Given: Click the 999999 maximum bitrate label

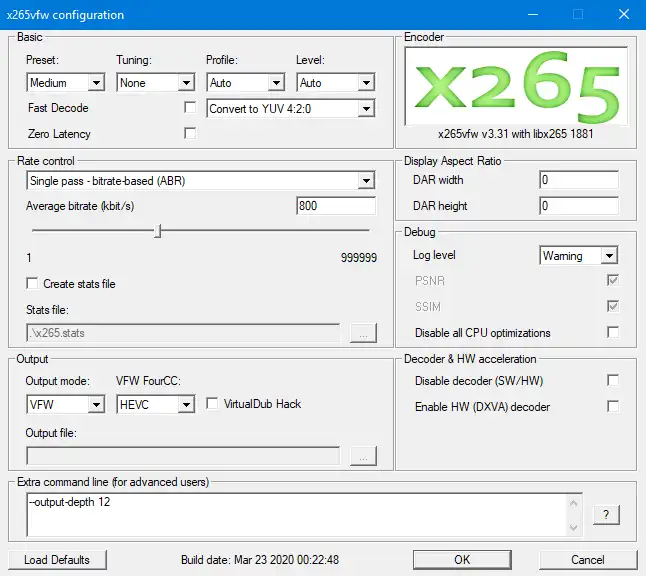Looking at the screenshot, I should (358, 258).
